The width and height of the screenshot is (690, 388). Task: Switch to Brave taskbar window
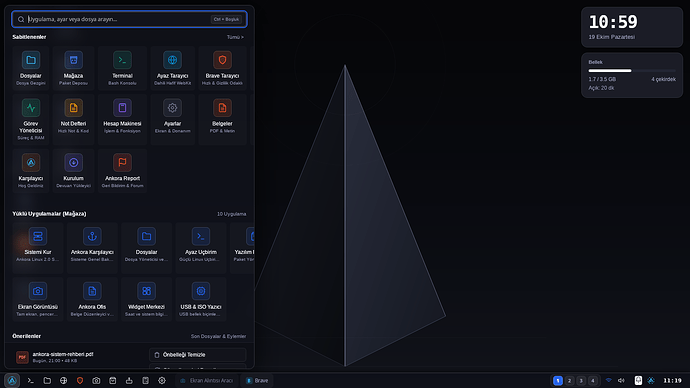click(257, 381)
